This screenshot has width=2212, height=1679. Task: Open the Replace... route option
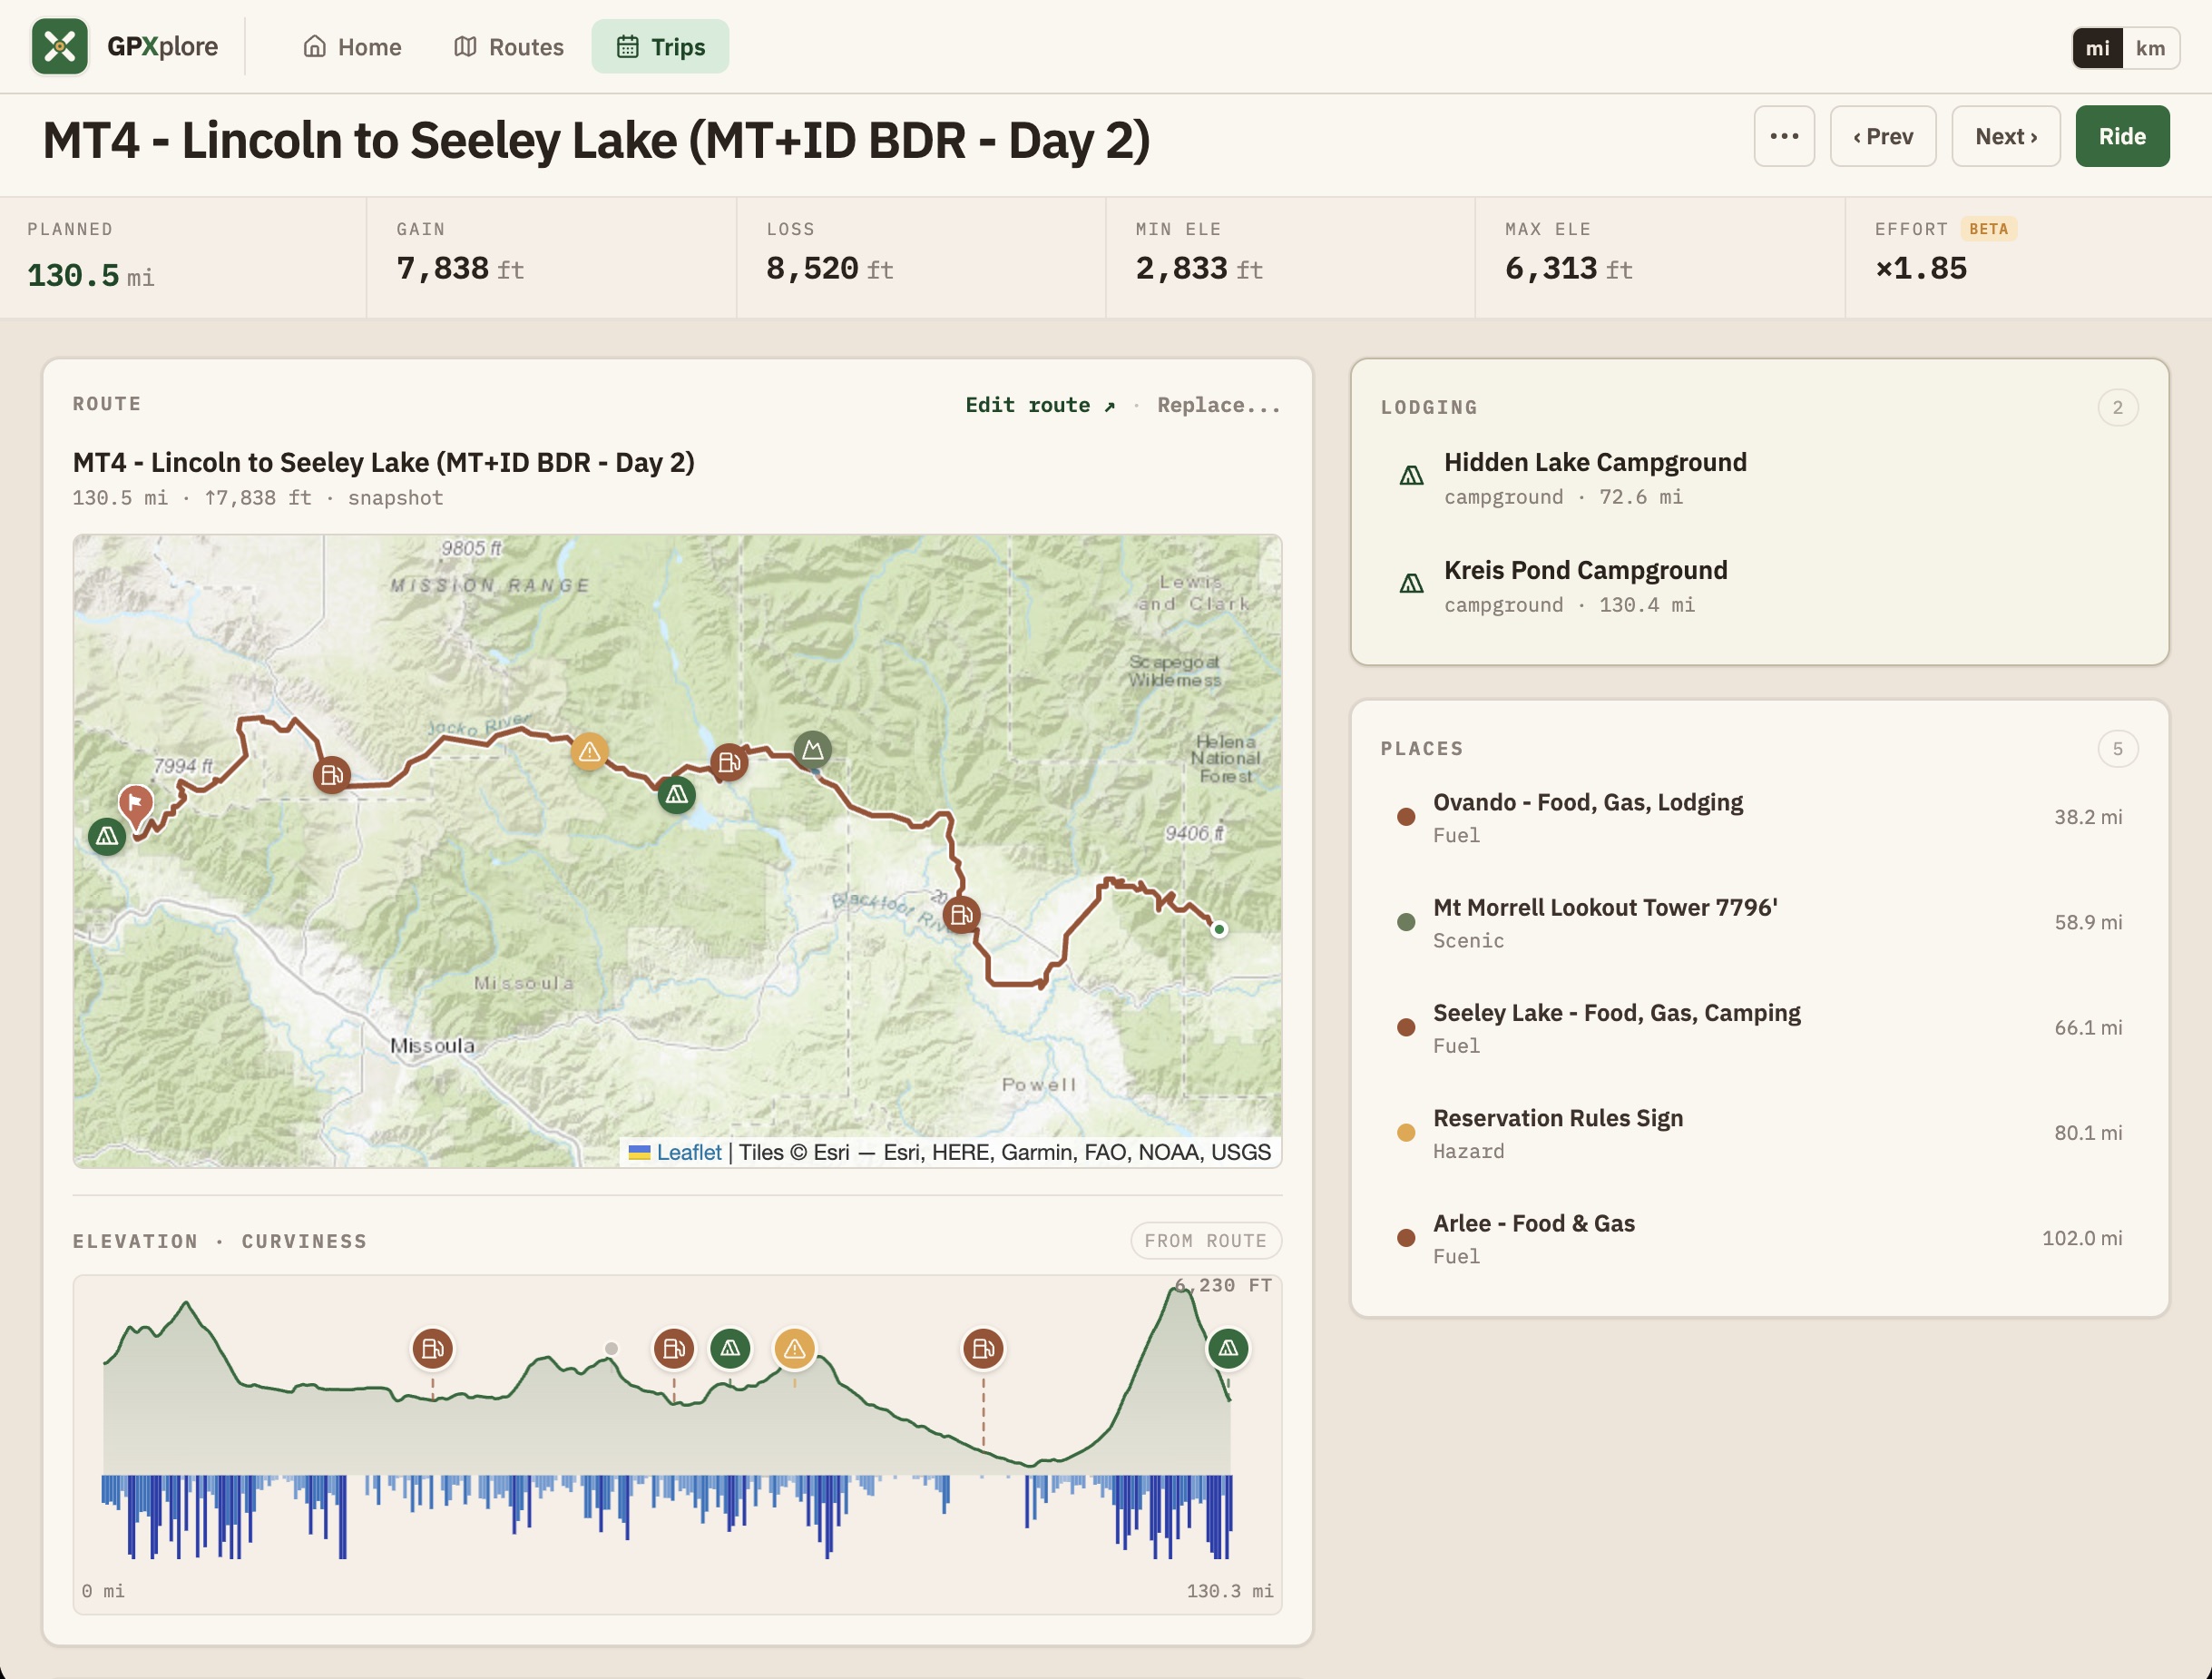click(x=1219, y=405)
